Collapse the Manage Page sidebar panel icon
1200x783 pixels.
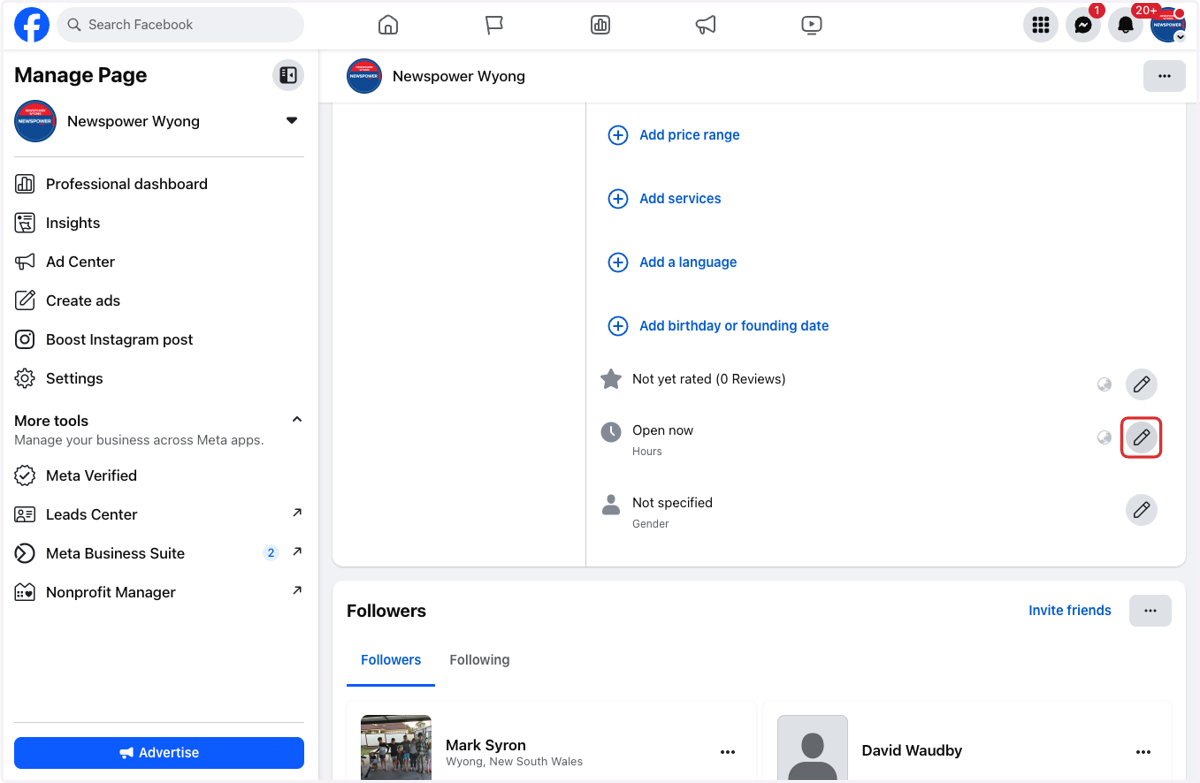[288, 75]
